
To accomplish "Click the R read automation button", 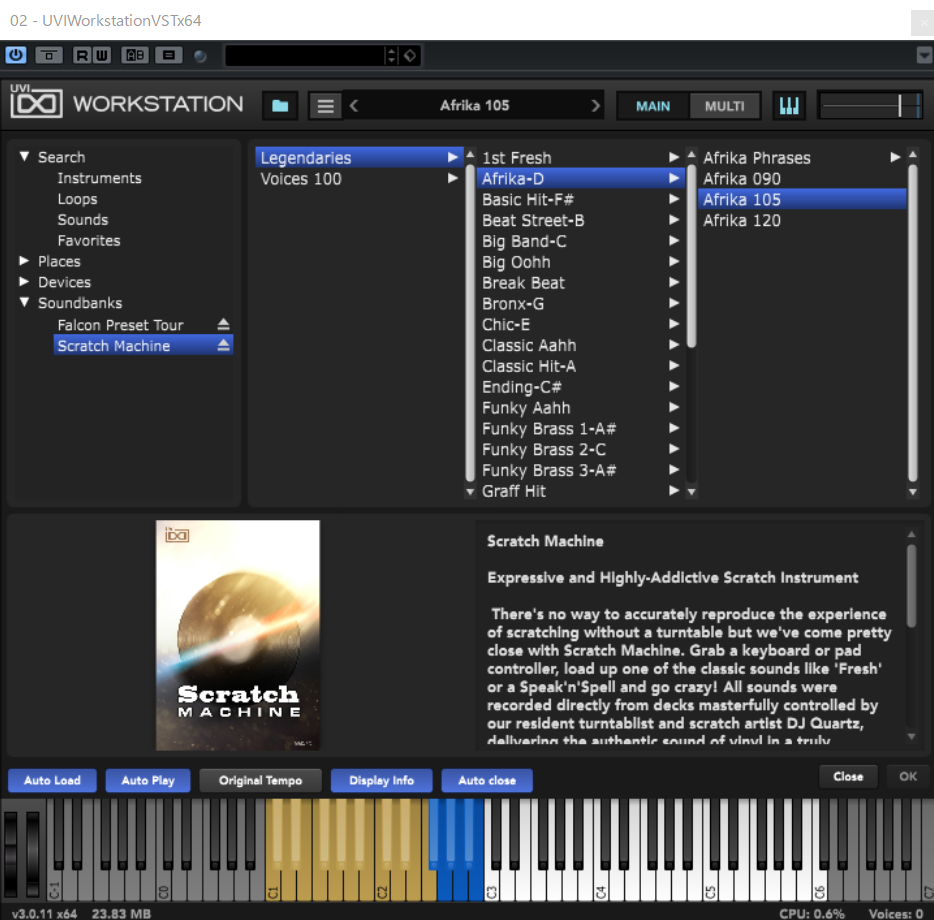I will [82, 55].
